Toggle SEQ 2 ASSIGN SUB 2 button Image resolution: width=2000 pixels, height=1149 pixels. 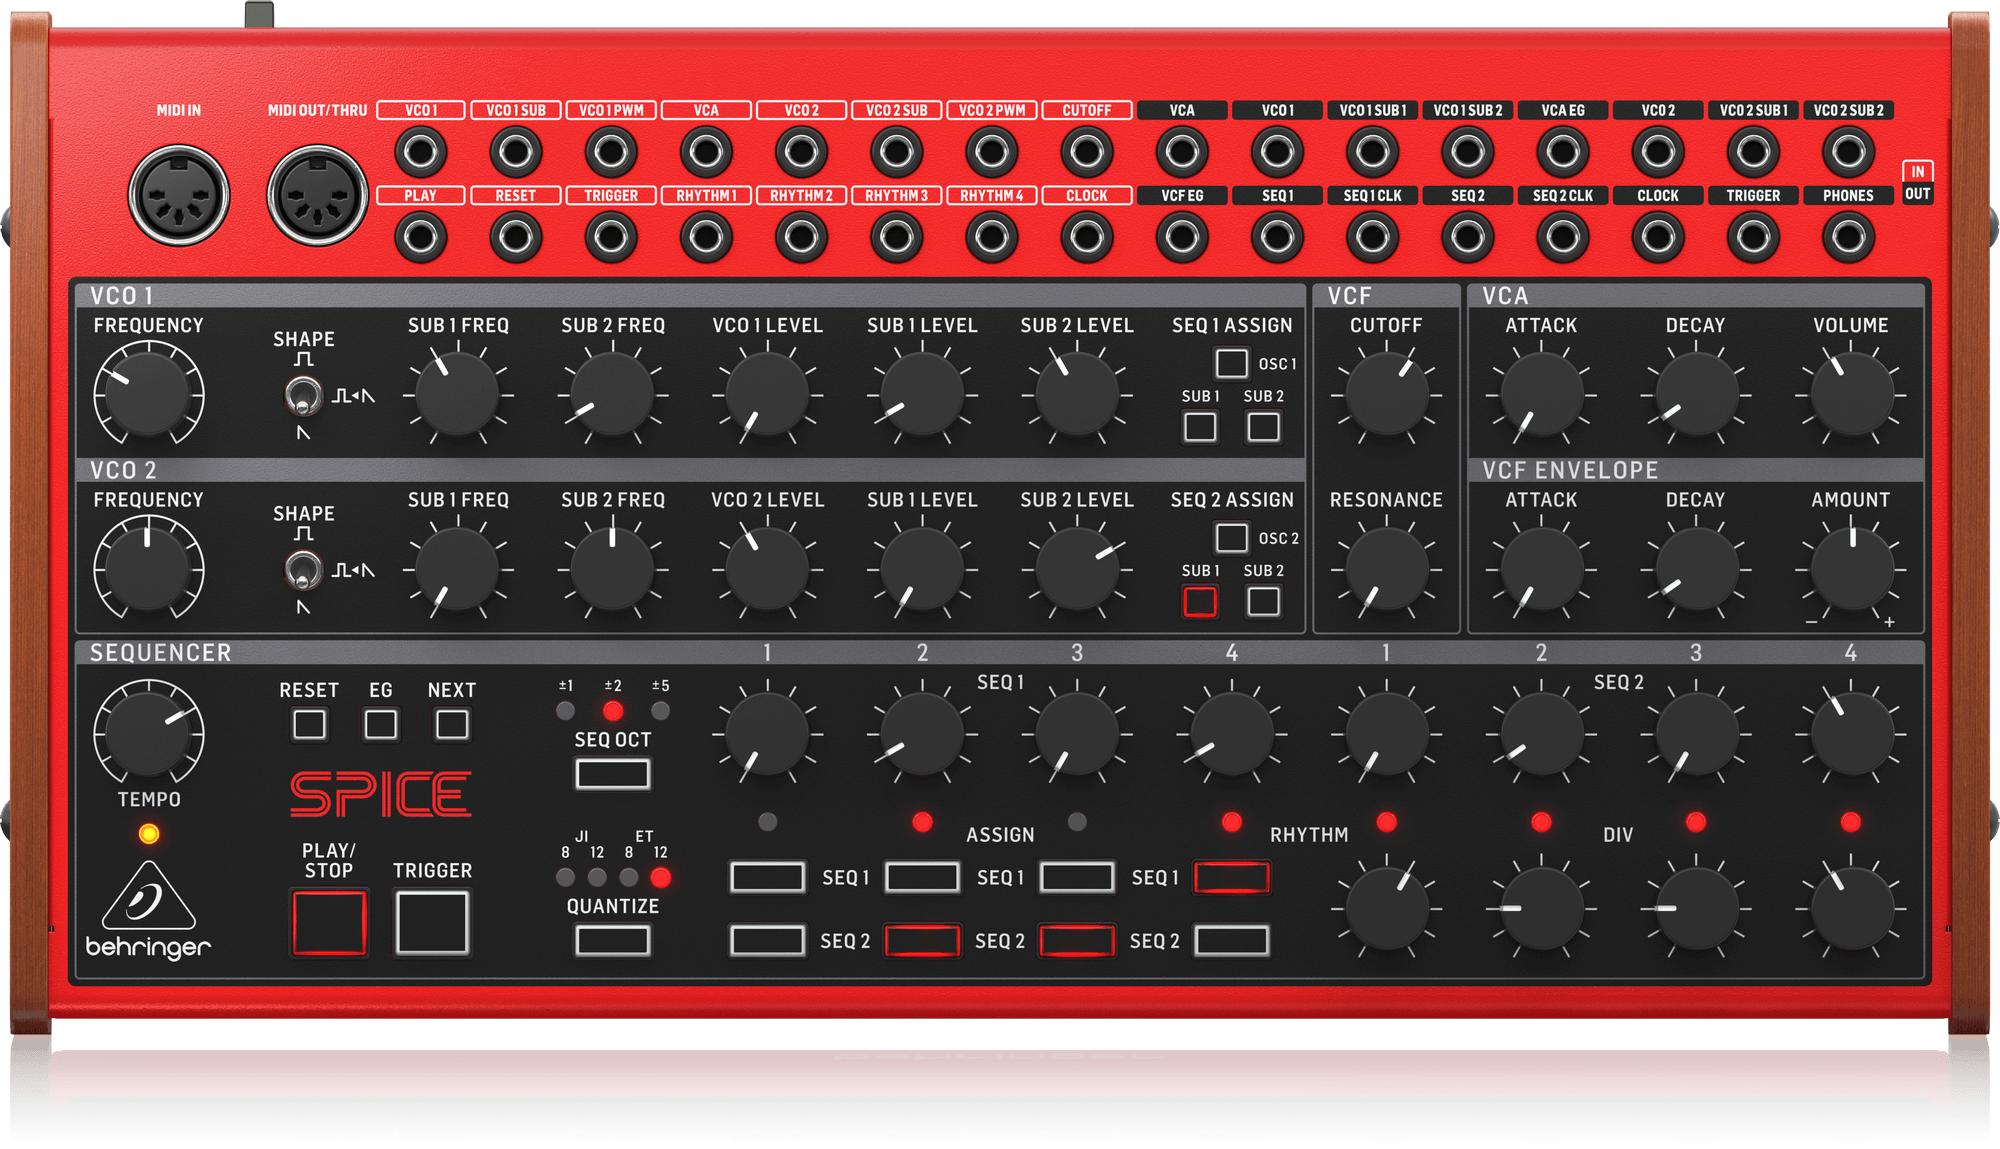(1263, 602)
